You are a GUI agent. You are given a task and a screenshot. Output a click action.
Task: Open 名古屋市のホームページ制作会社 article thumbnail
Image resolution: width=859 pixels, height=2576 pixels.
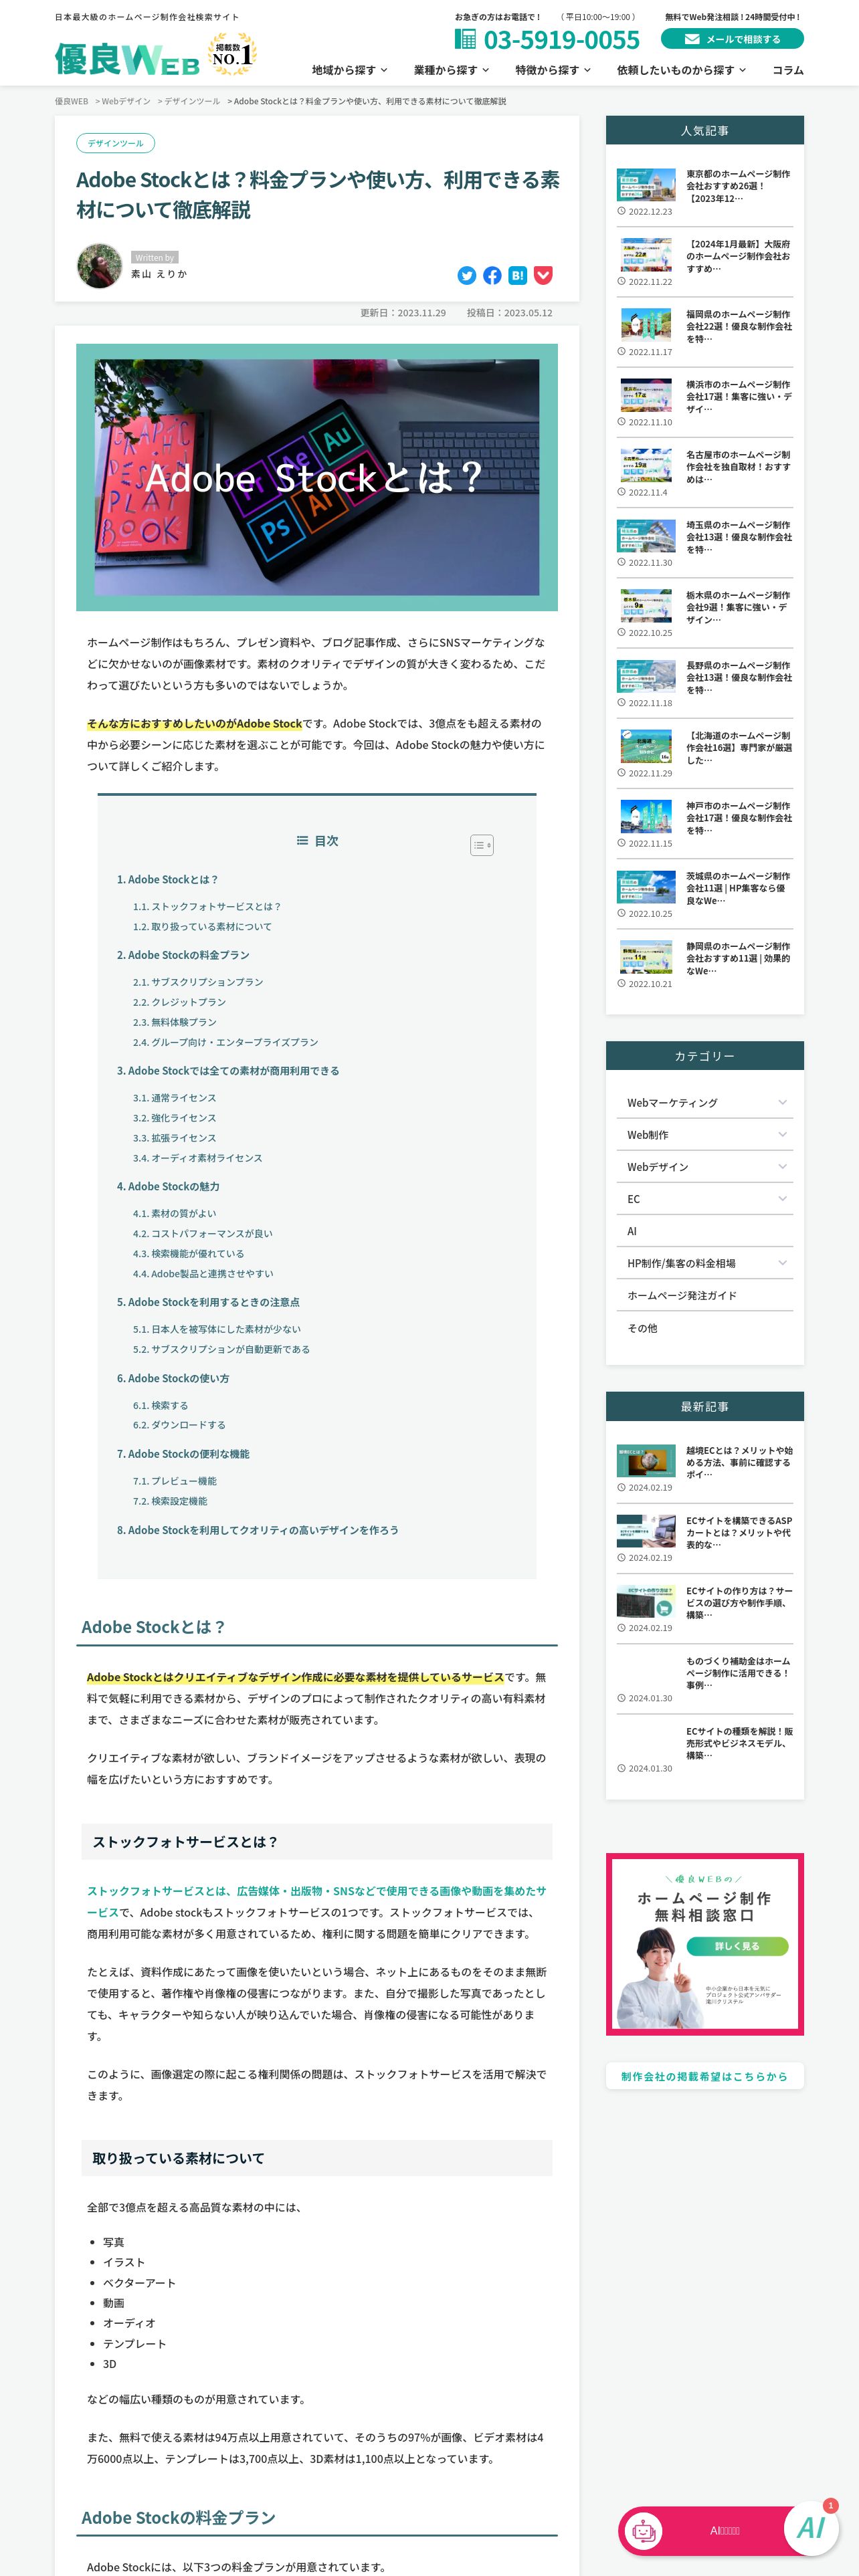click(645, 465)
